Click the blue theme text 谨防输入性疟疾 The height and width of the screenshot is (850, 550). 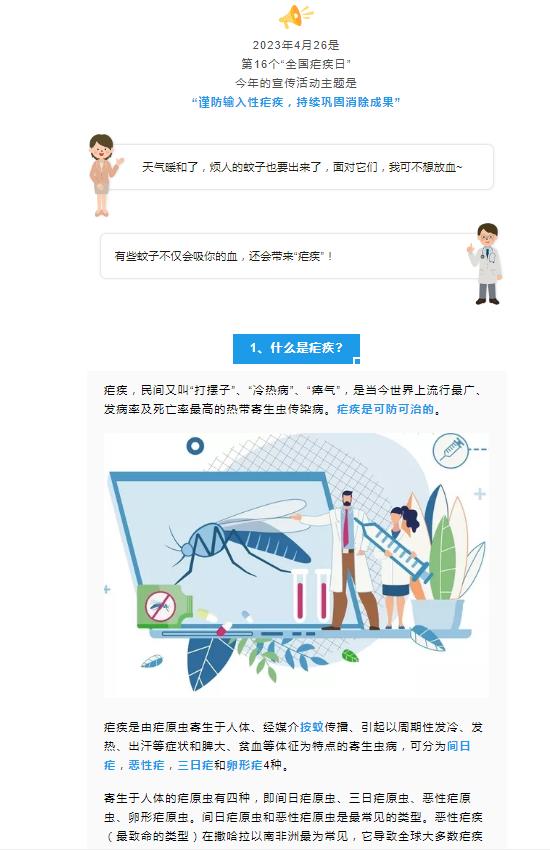click(241, 102)
